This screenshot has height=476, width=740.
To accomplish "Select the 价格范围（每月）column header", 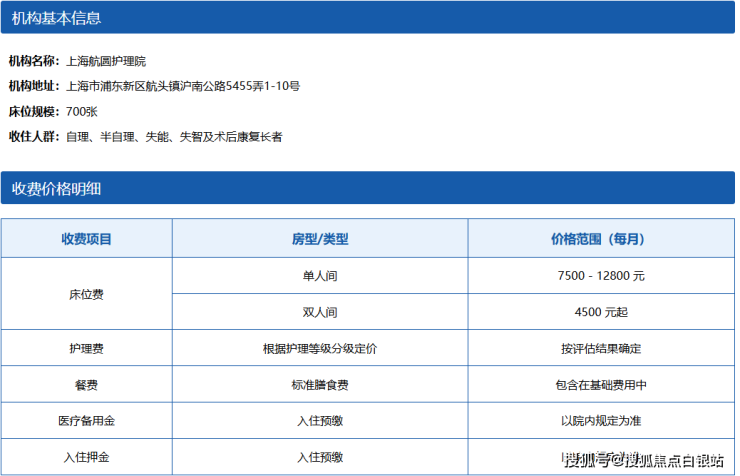I will coord(601,239).
